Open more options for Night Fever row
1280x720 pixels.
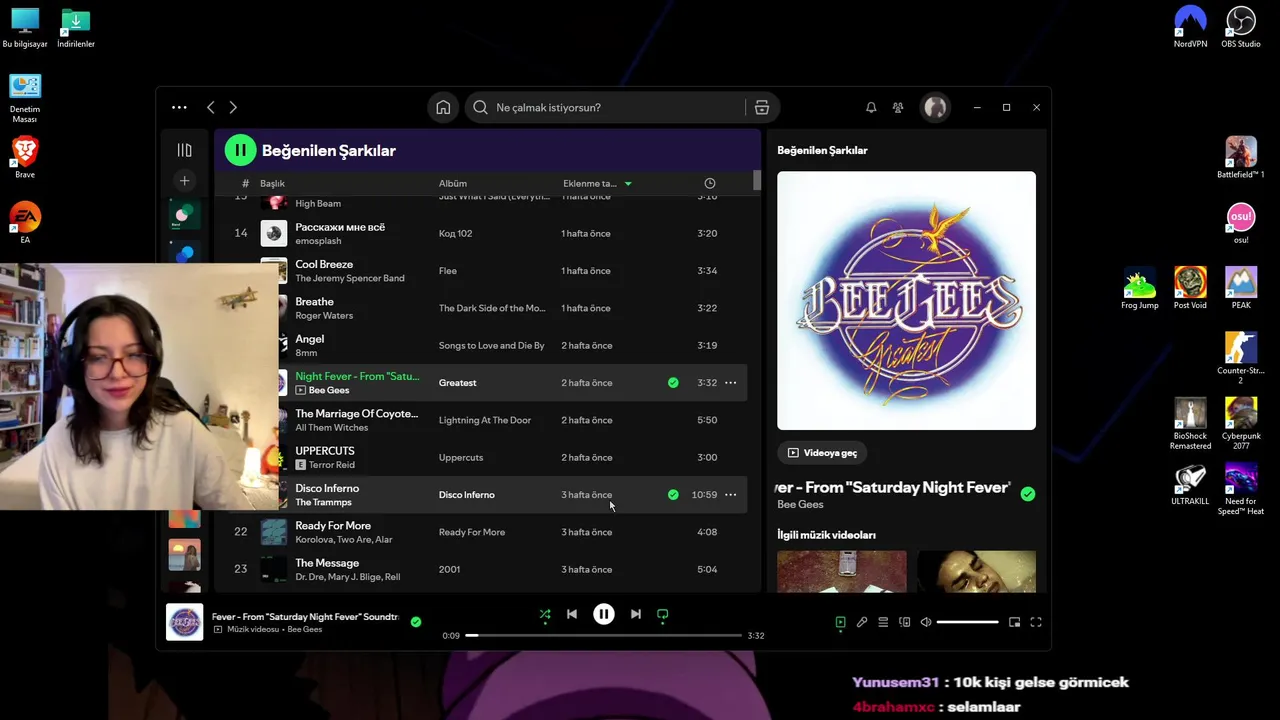(730, 383)
